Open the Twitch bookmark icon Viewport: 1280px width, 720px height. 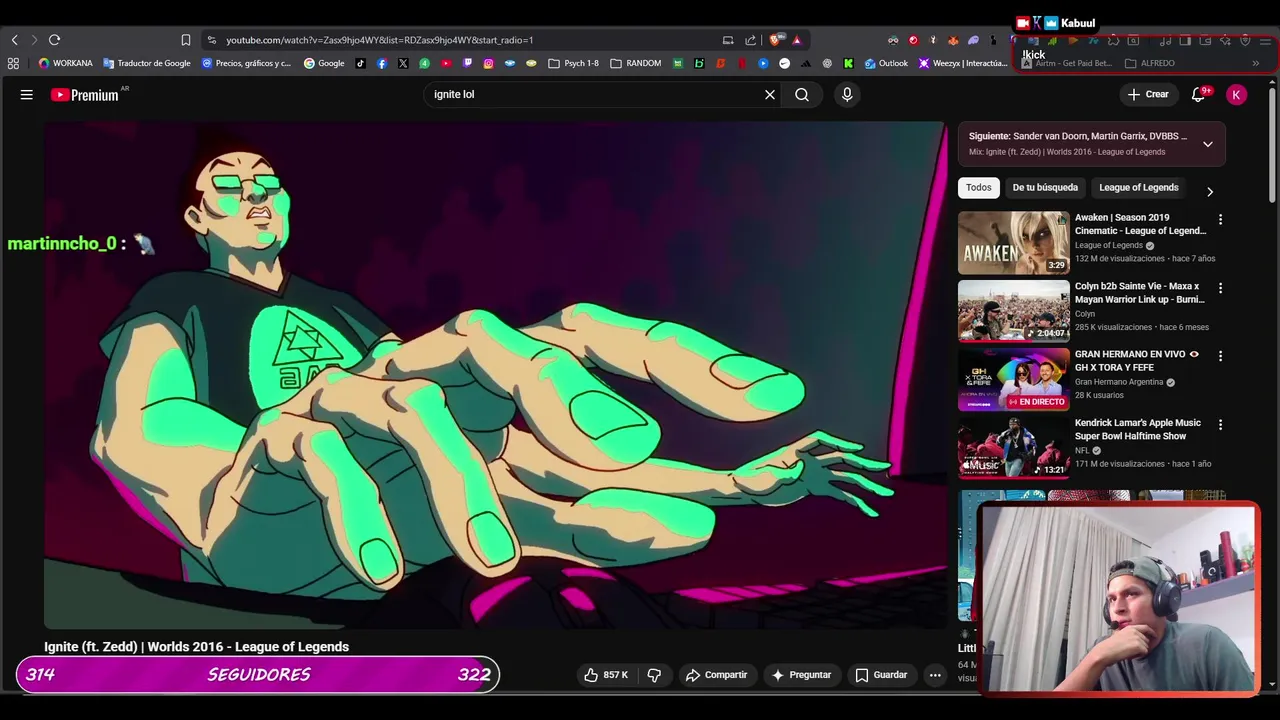467,63
